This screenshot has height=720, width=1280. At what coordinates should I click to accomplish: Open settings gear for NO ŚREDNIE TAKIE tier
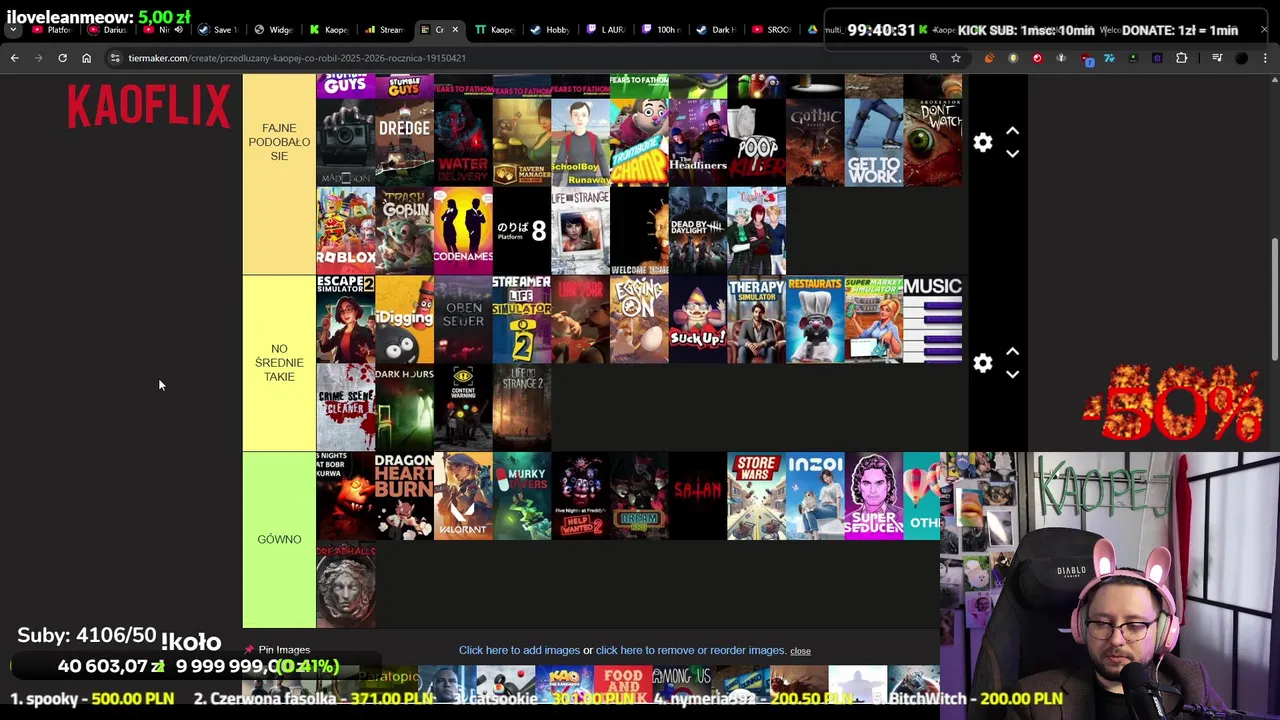983,363
